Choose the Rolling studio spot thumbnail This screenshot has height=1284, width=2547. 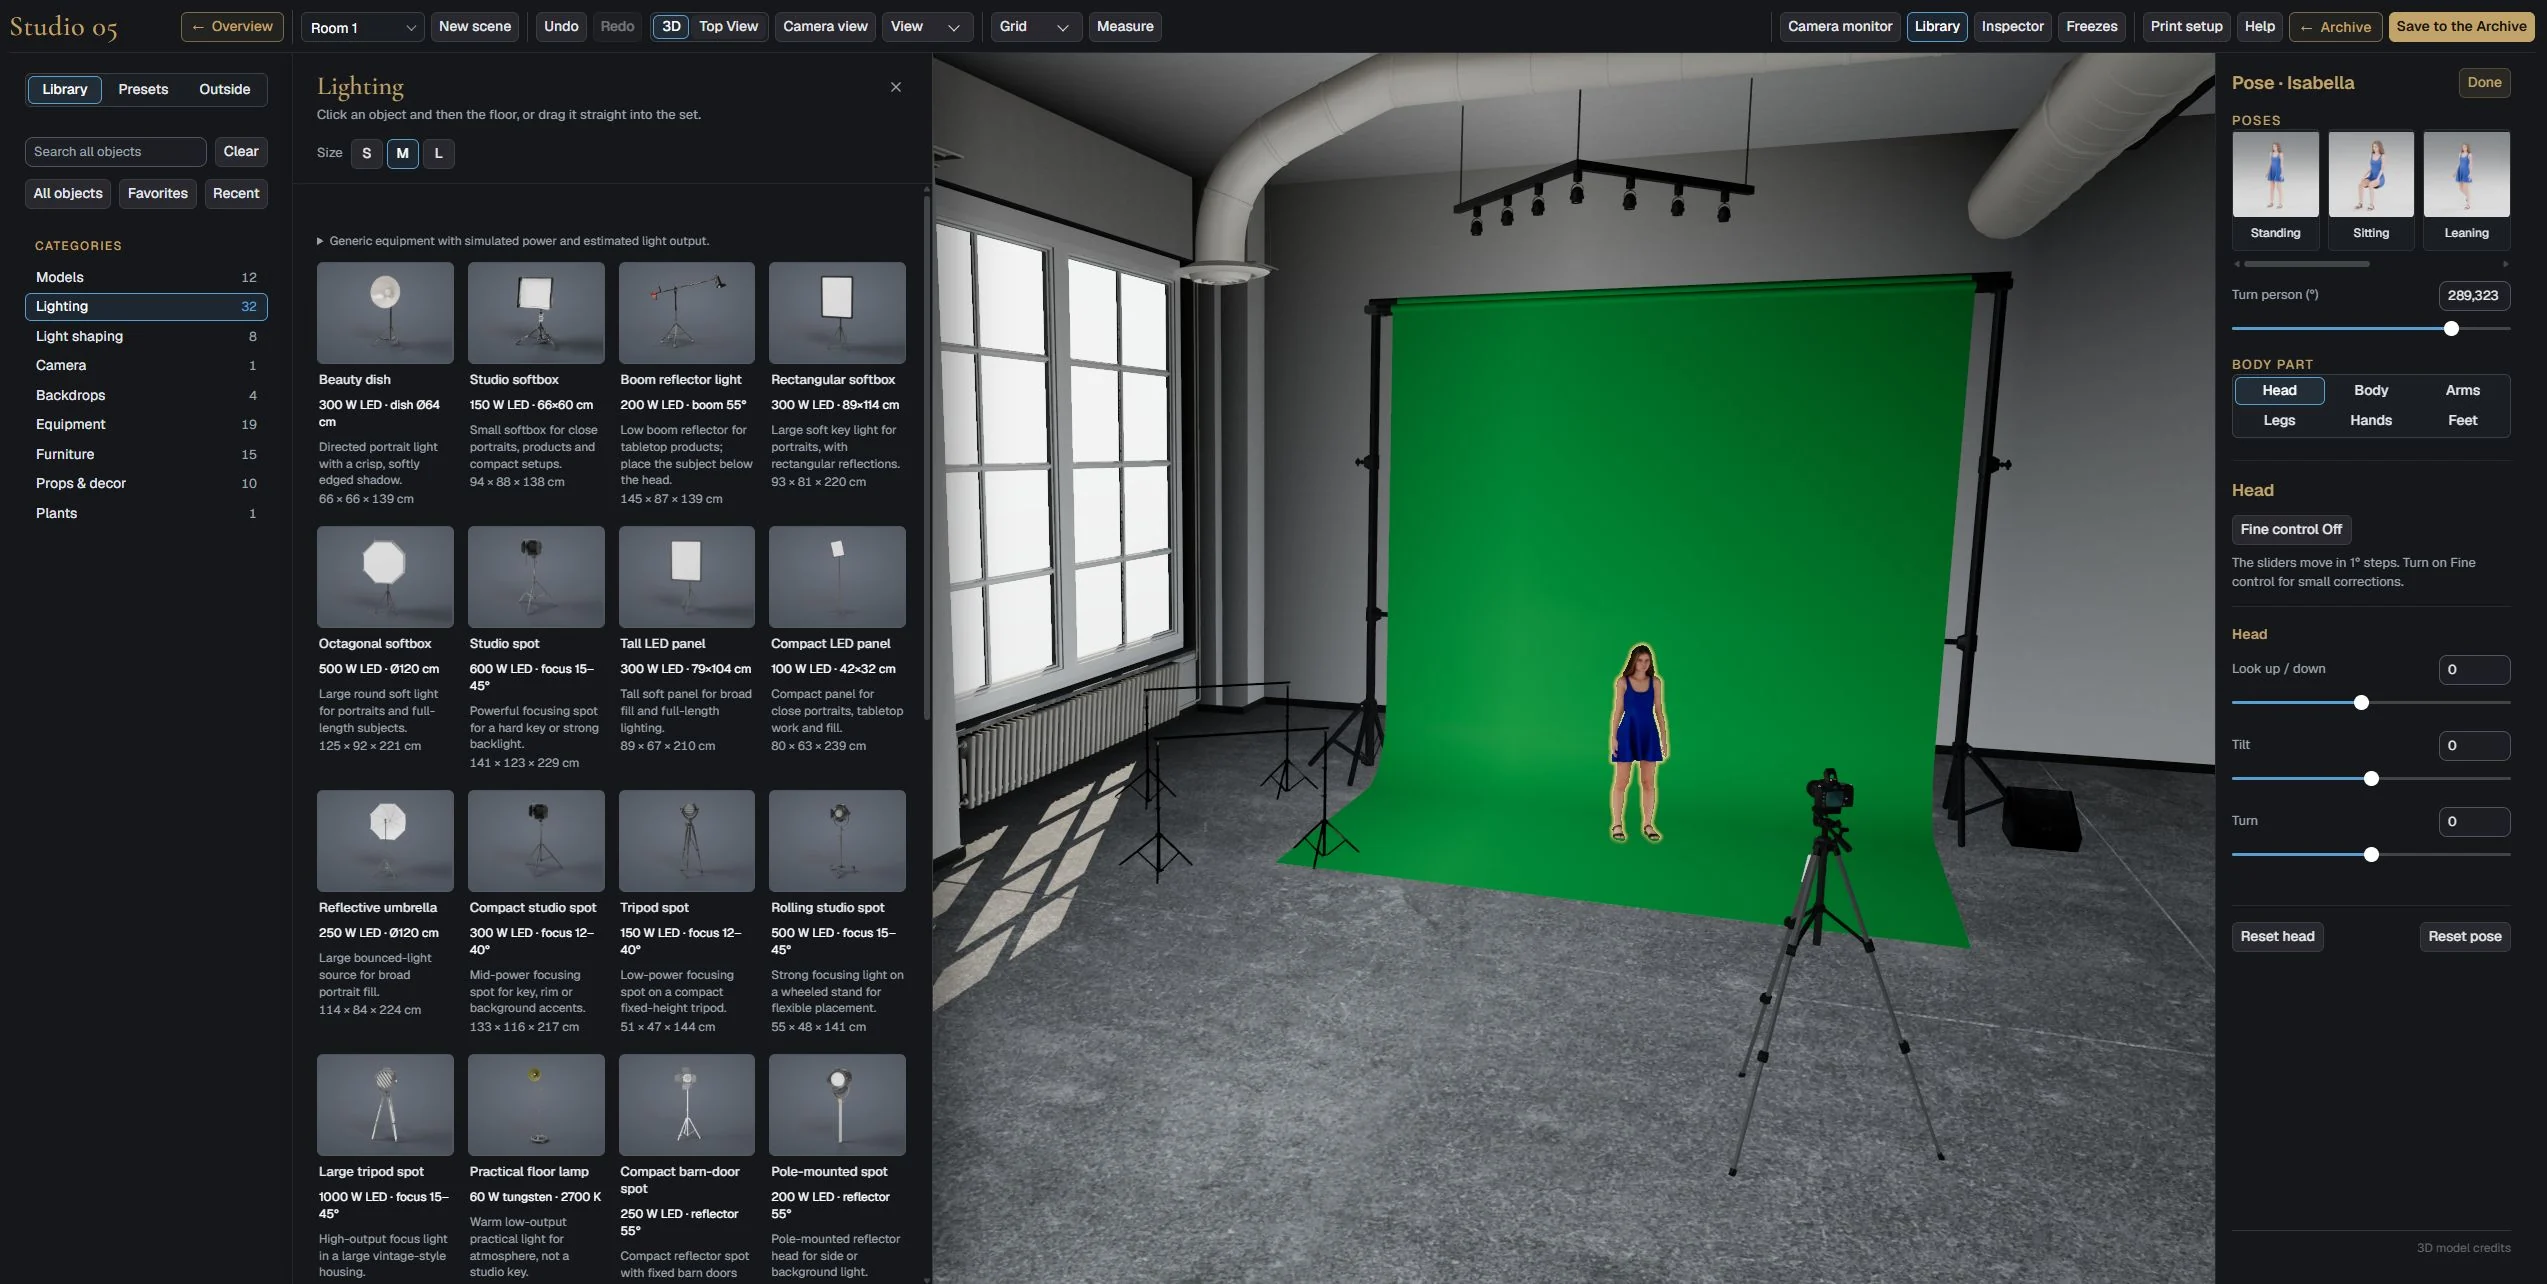pos(837,840)
